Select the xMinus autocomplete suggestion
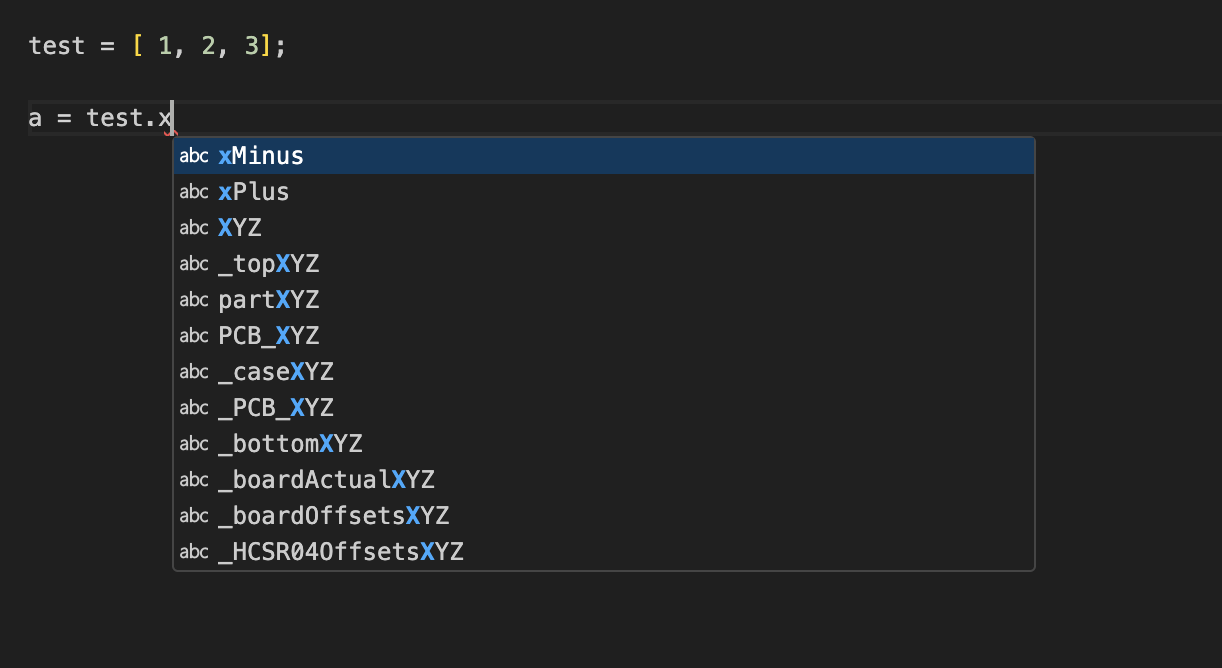This screenshot has width=1222, height=668. point(261,156)
